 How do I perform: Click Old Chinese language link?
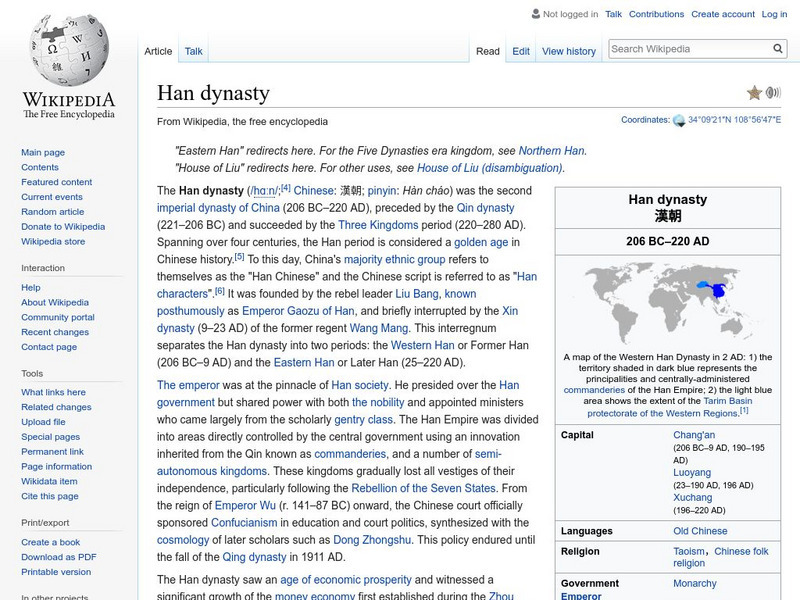tap(700, 531)
